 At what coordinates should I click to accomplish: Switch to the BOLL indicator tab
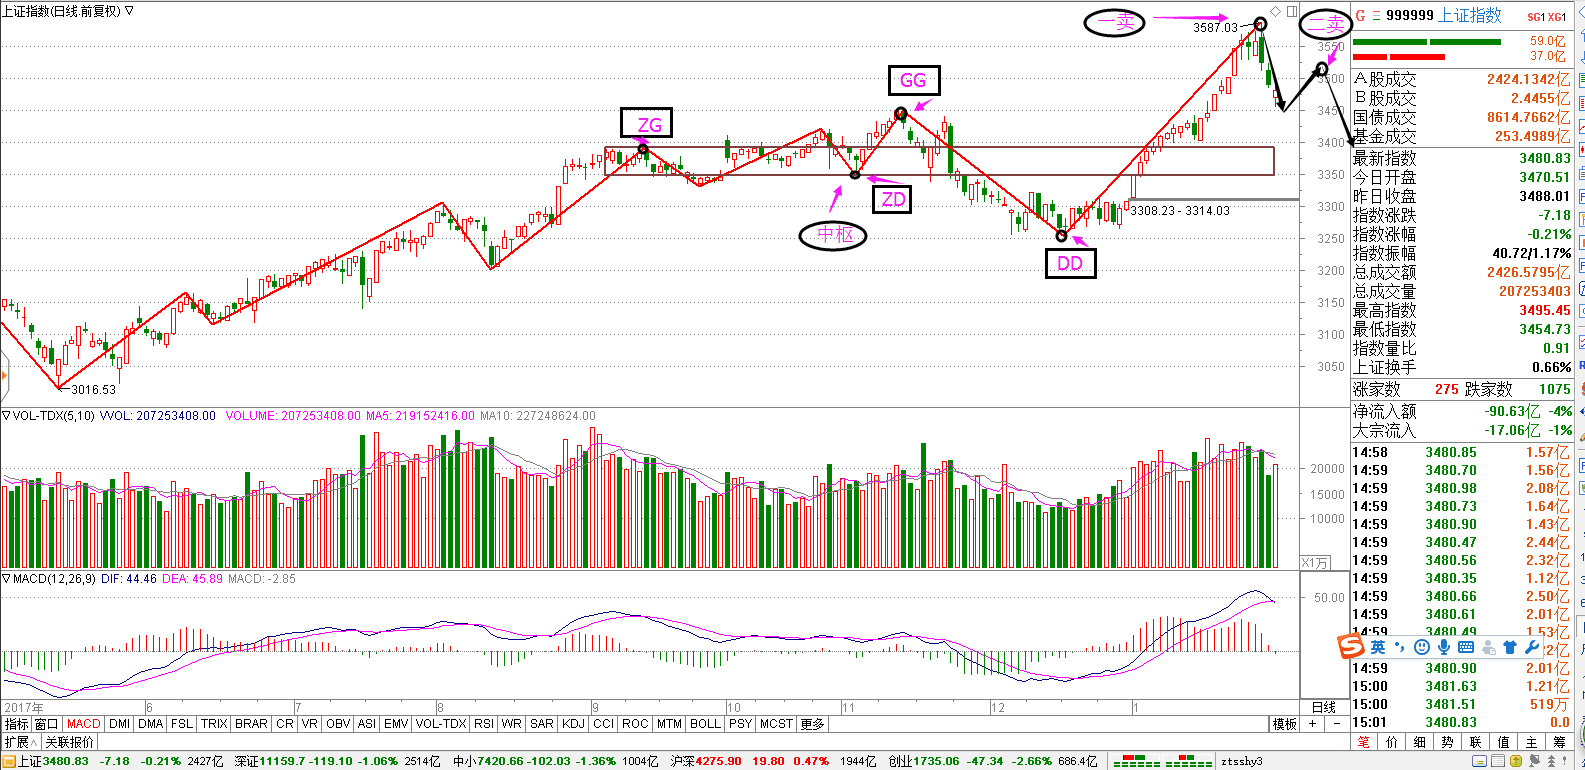[705, 724]
